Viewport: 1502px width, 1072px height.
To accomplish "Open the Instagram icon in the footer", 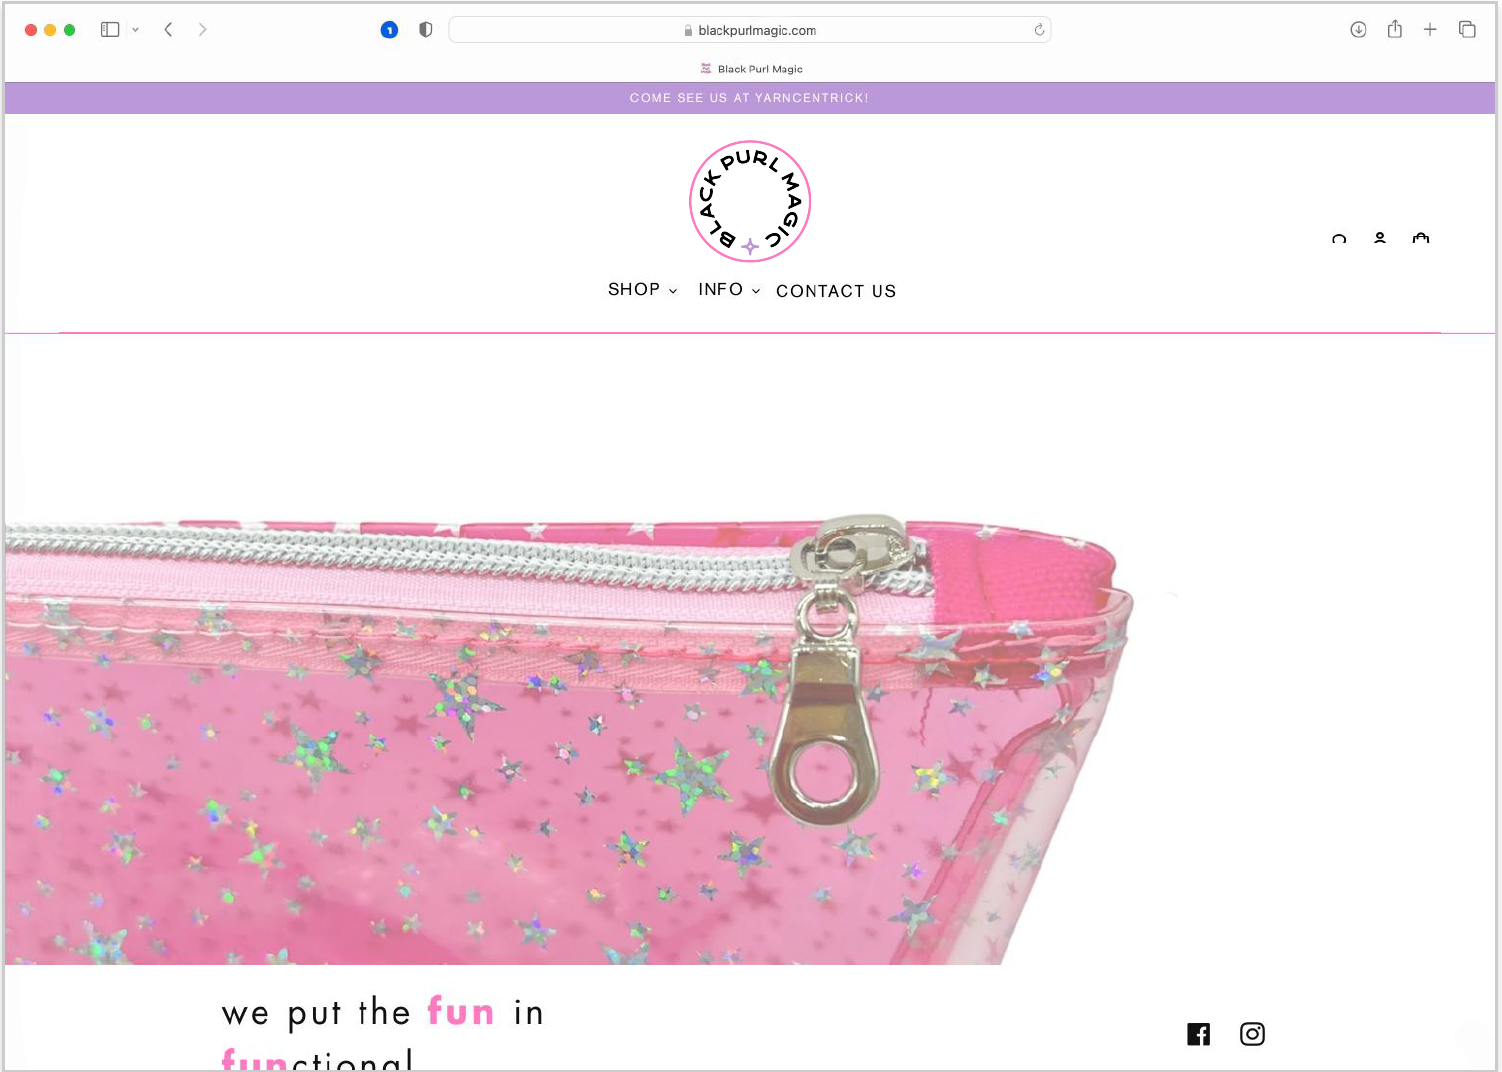I will click(x=1252, y=1034).
